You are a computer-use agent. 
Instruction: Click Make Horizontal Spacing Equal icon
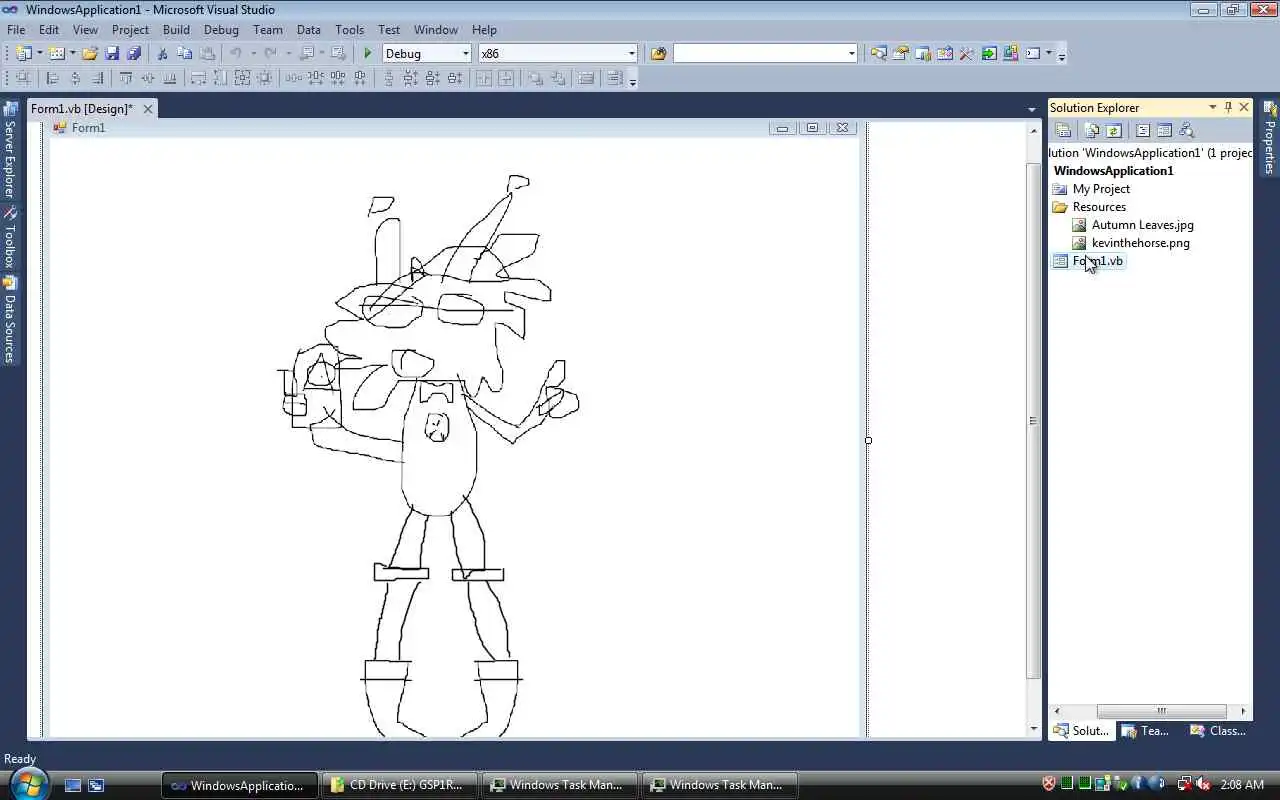click(294, 78)
